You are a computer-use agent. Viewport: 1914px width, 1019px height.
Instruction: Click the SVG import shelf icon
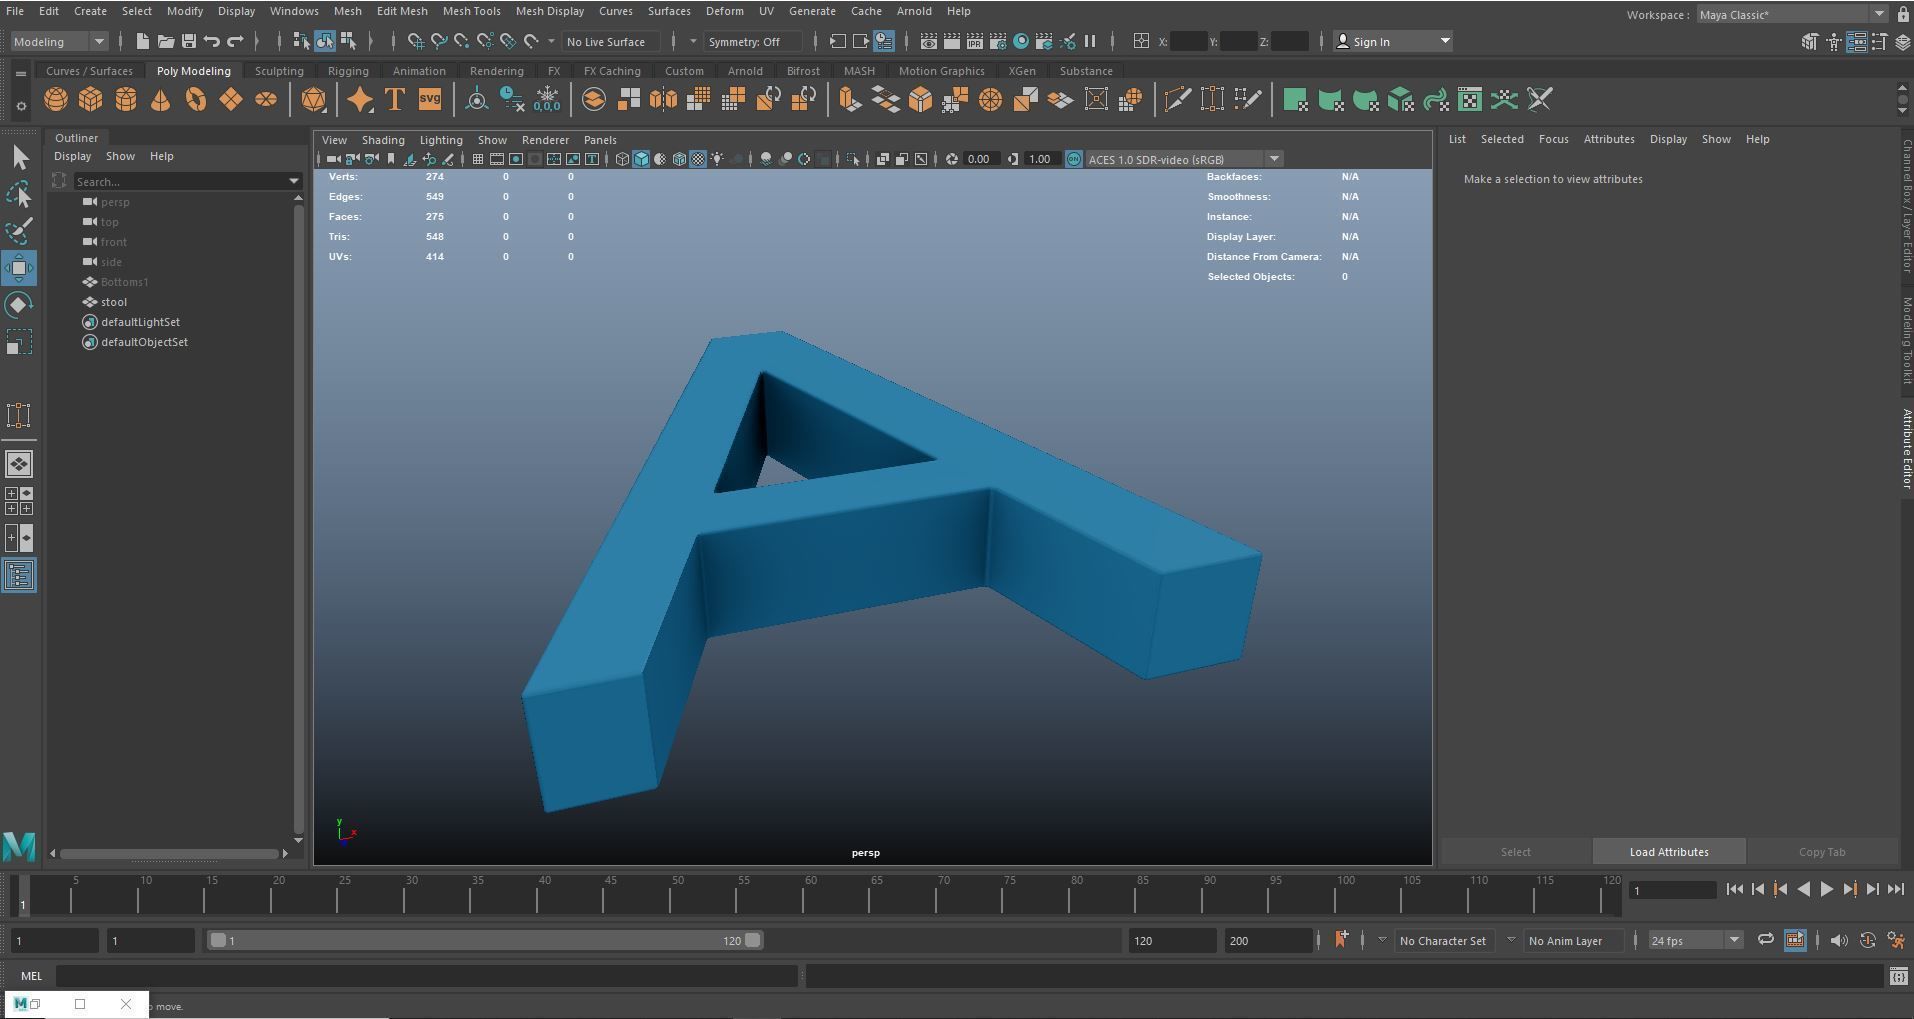tap(430, 100)
